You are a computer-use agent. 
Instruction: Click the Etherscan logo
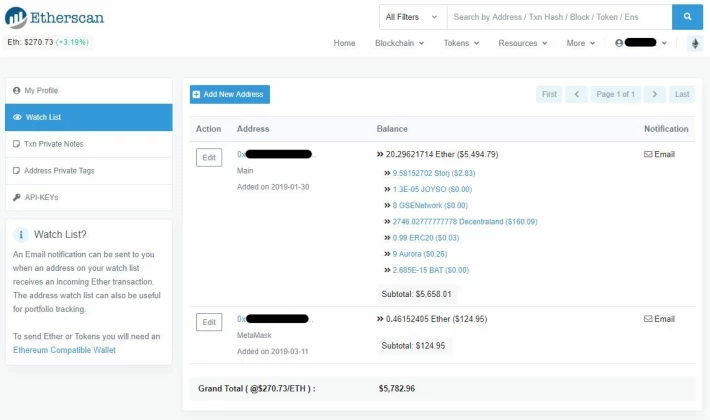[54, 18]
